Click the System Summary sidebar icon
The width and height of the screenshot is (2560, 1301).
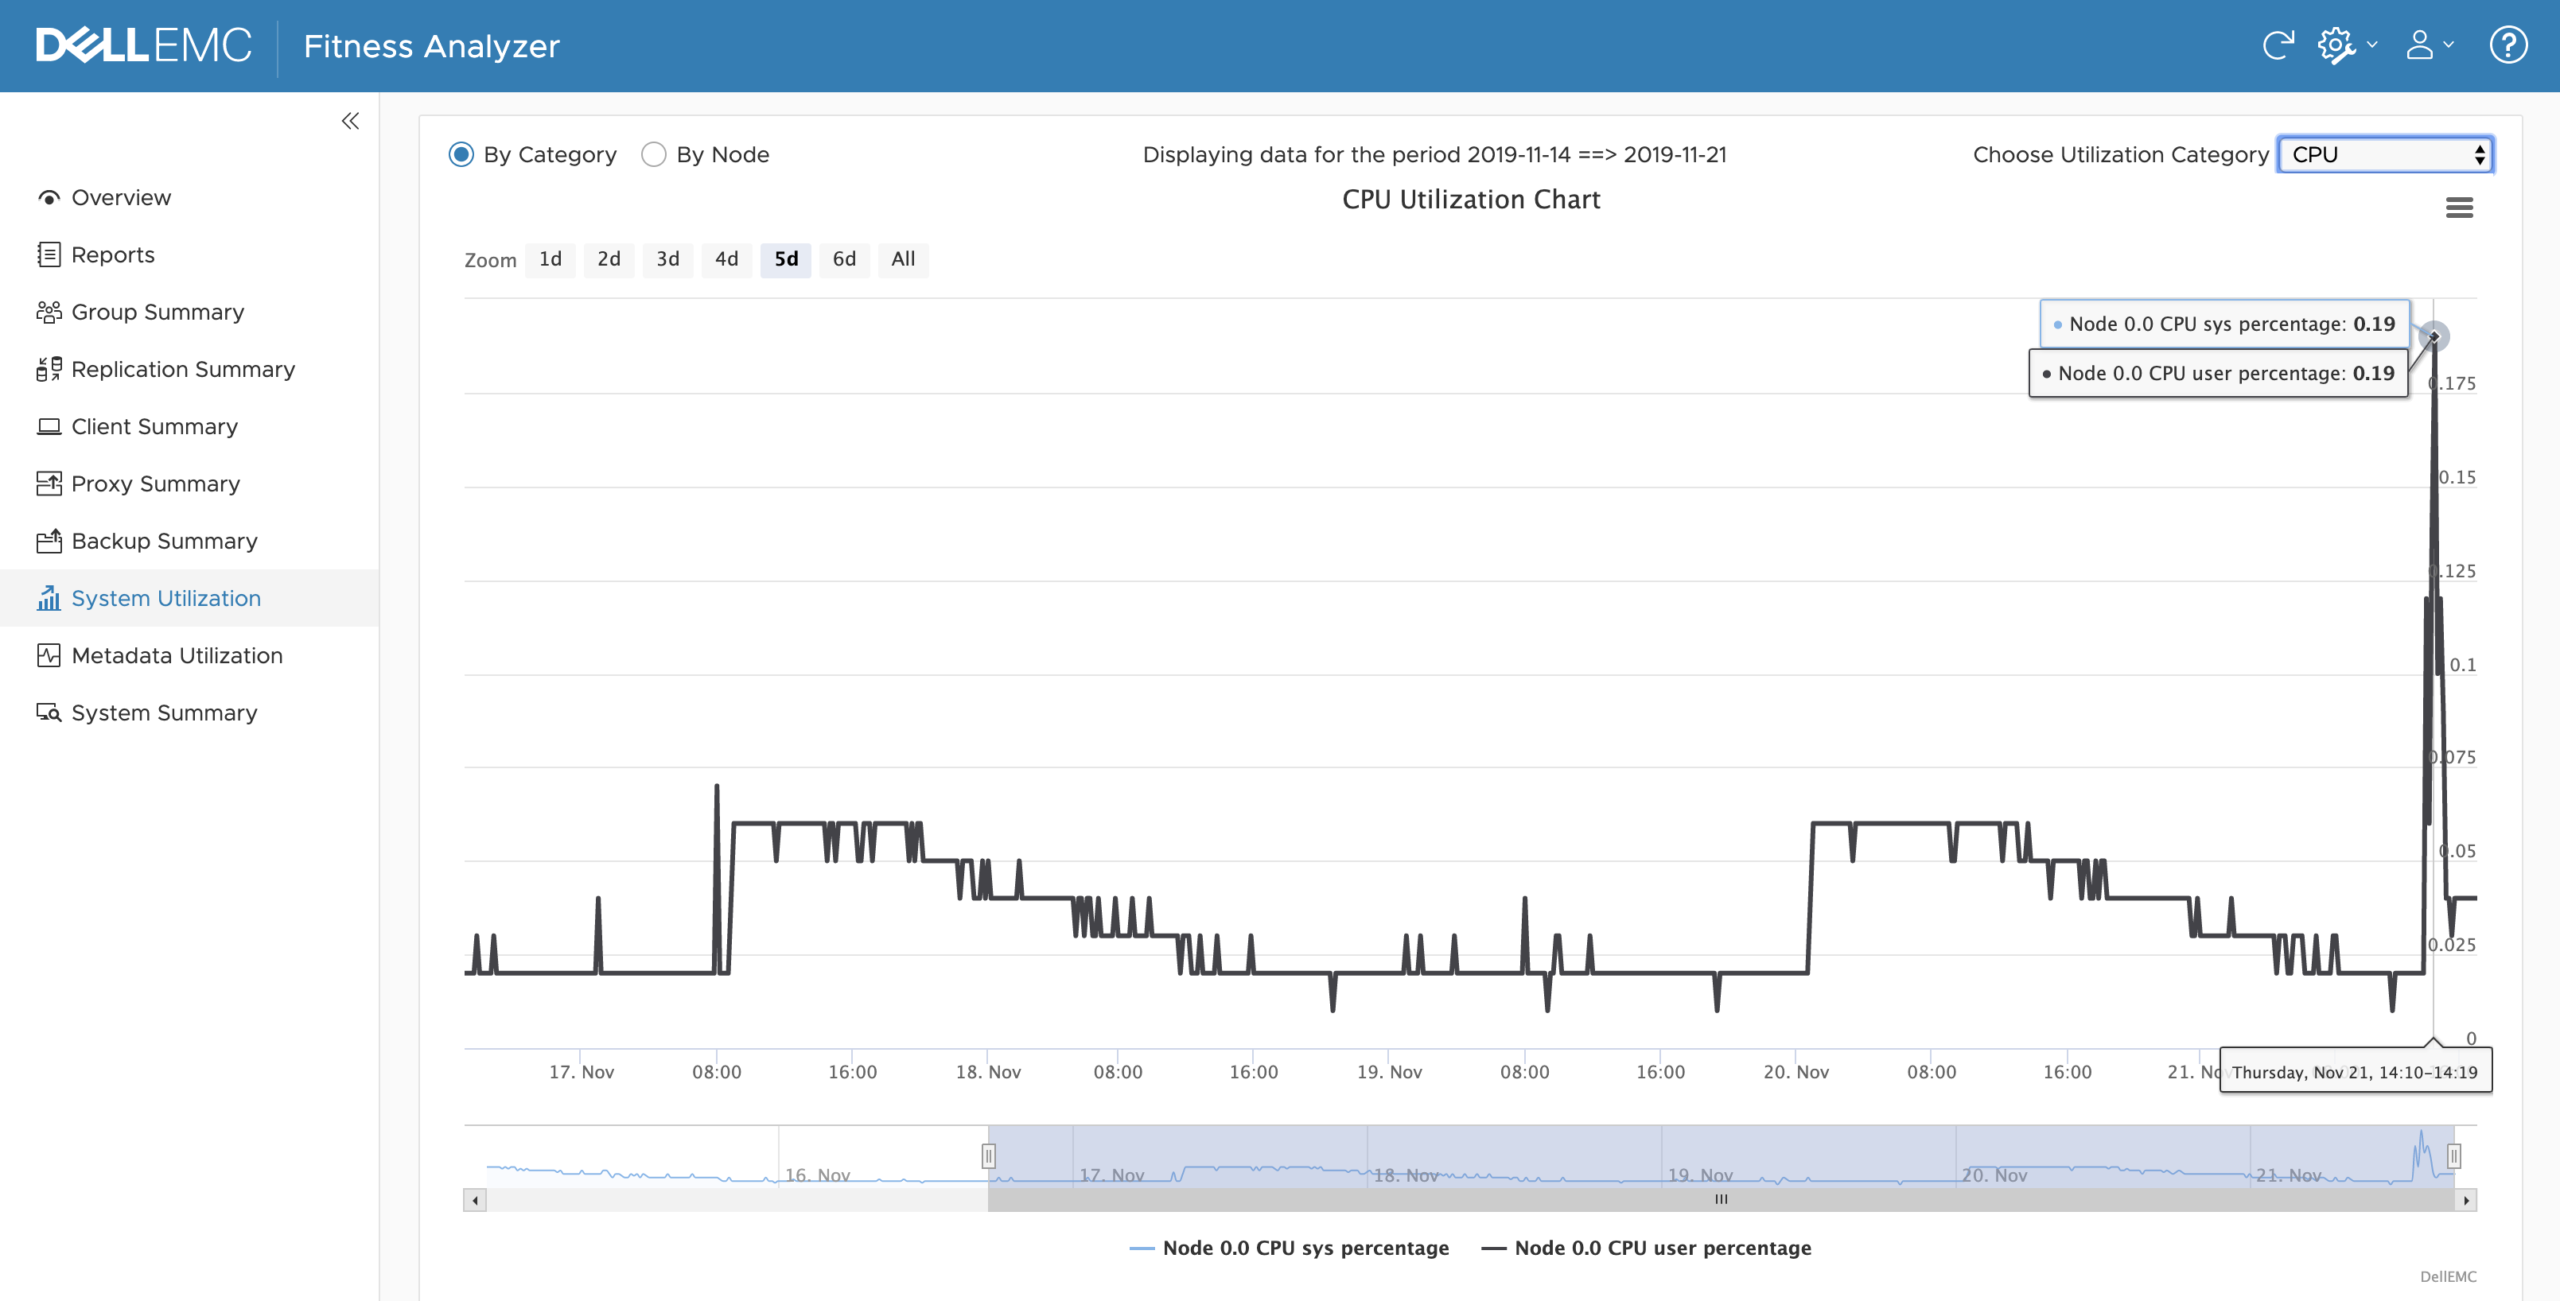point(45,710)
